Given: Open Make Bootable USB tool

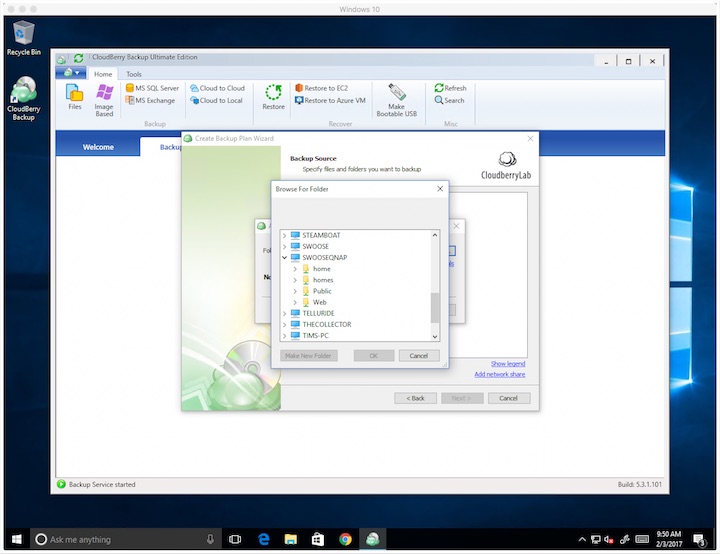Looking at the screenshot, I should tap(397, 101).
